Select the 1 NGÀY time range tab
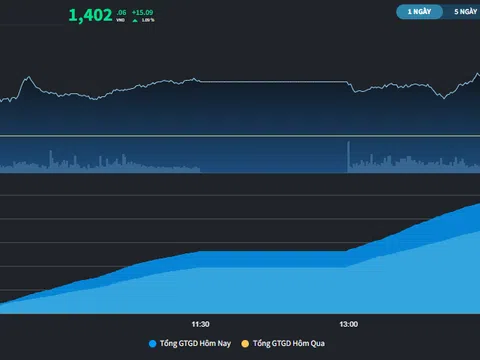This screenshot has width=480, height=360. (x=419, y=12)
